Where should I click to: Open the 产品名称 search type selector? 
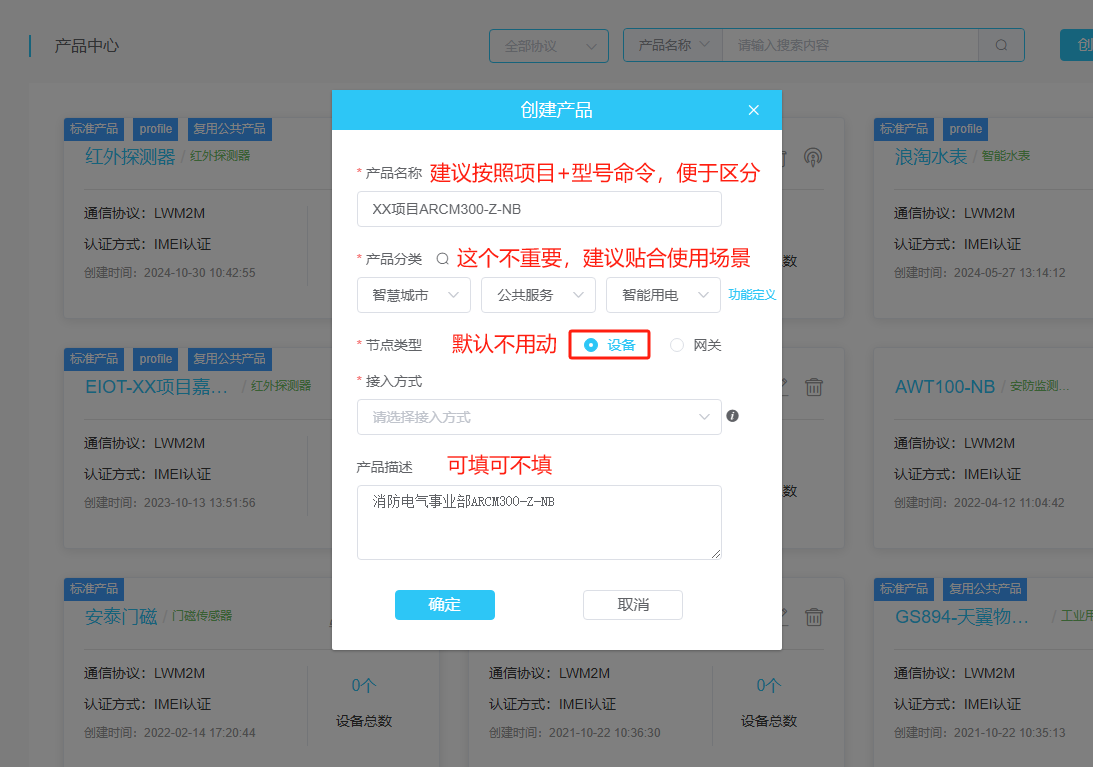tap(673, 45)
